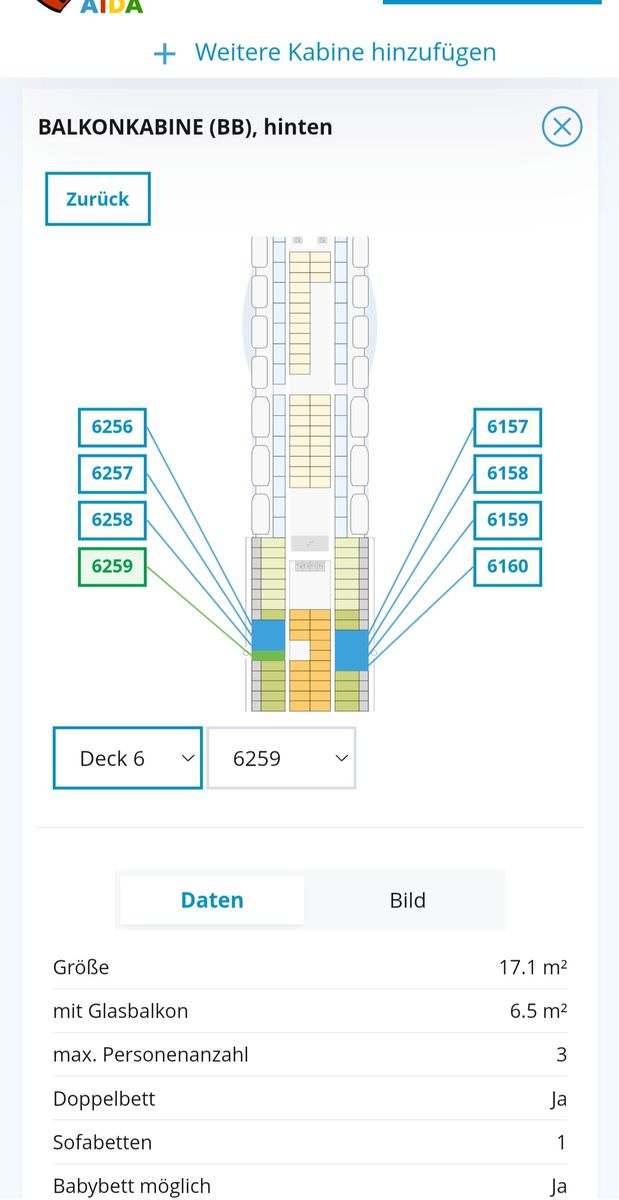
Task: Pick cabin 6159 label
Action: pos(507,520)
